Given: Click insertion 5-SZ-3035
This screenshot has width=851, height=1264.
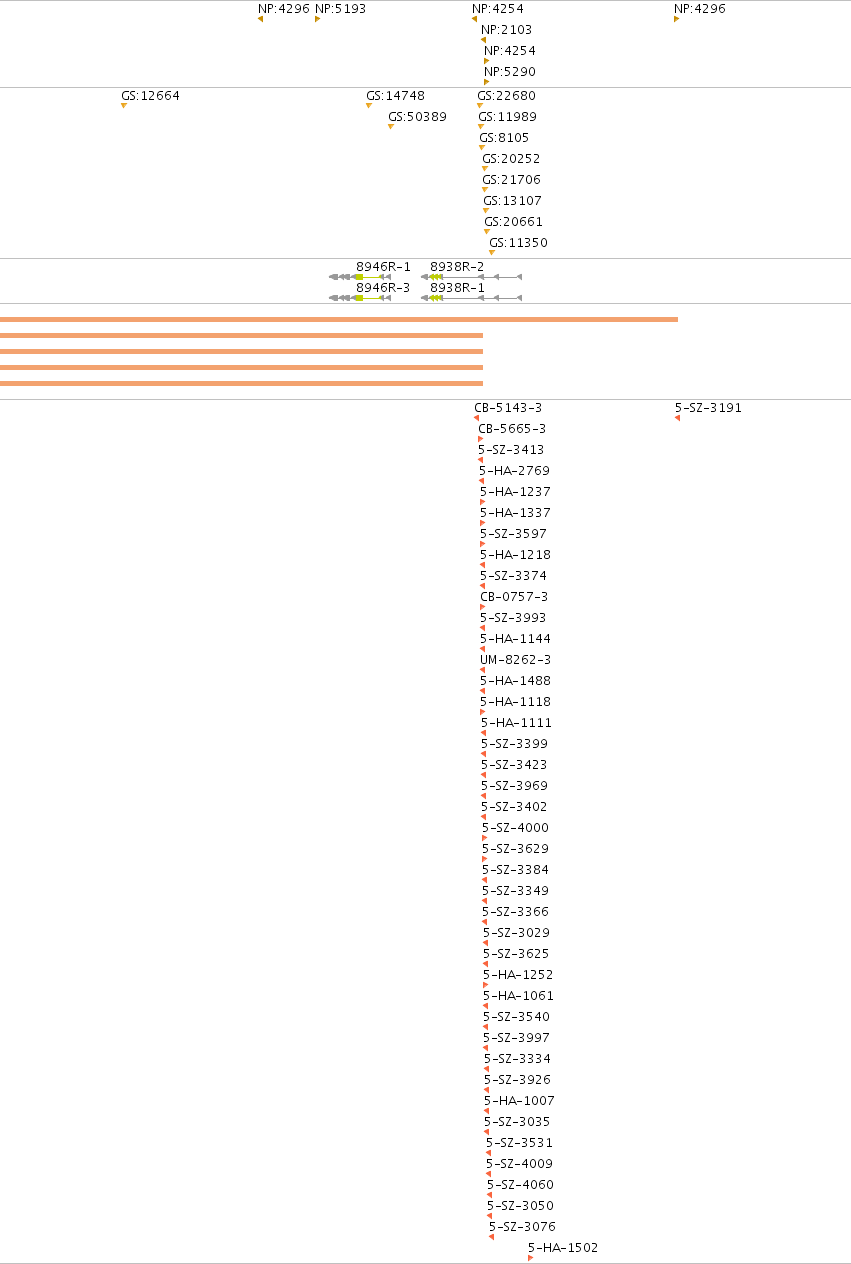Looking at the screenshot, I should pyautogui.click(x=517, y=1123).
